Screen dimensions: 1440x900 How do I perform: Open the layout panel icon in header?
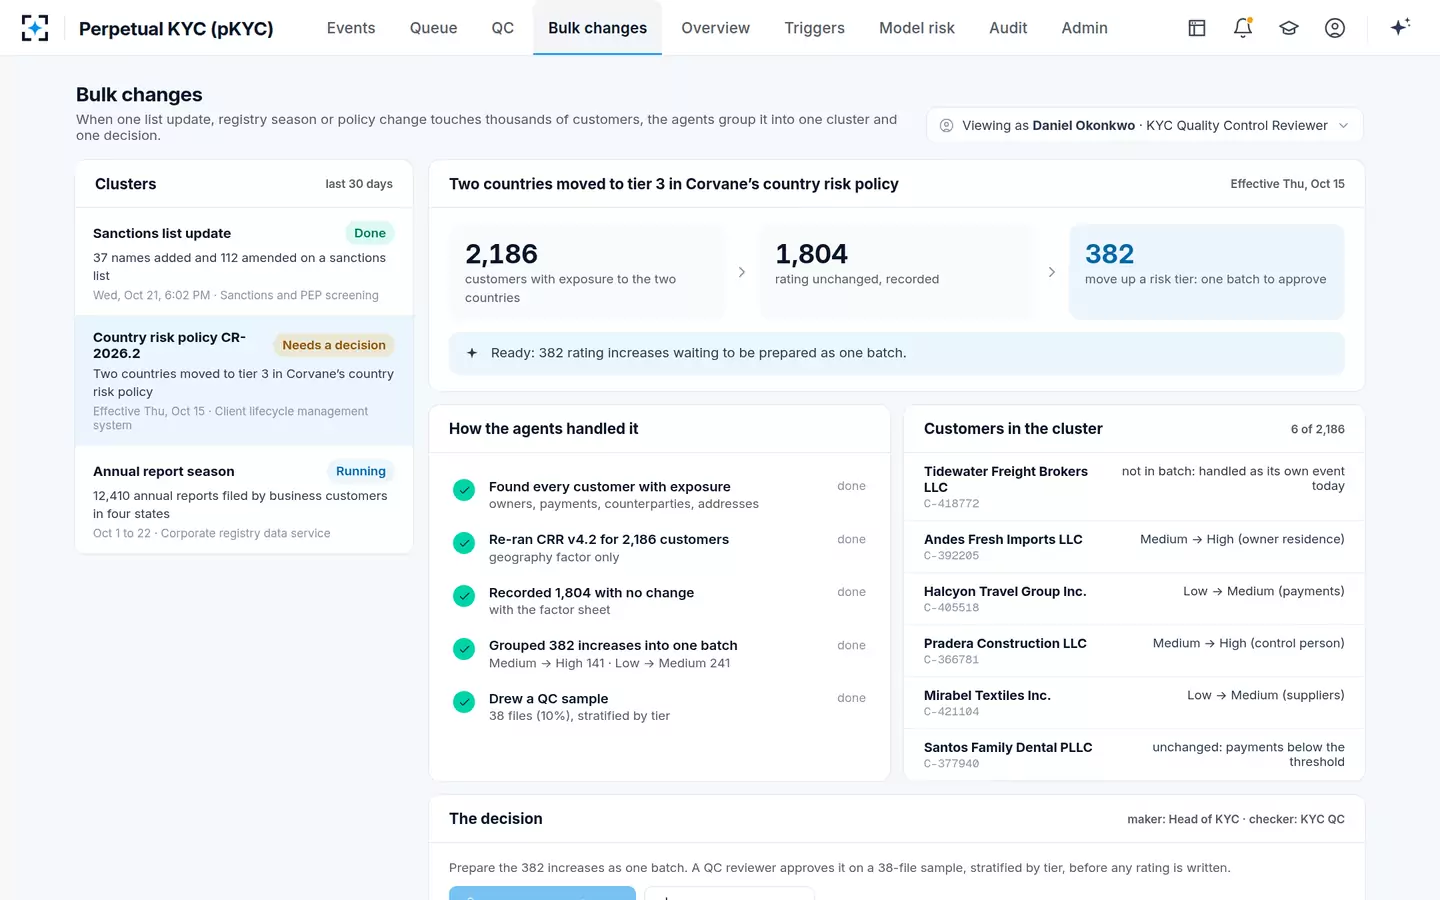click(x=1197, y=28)
